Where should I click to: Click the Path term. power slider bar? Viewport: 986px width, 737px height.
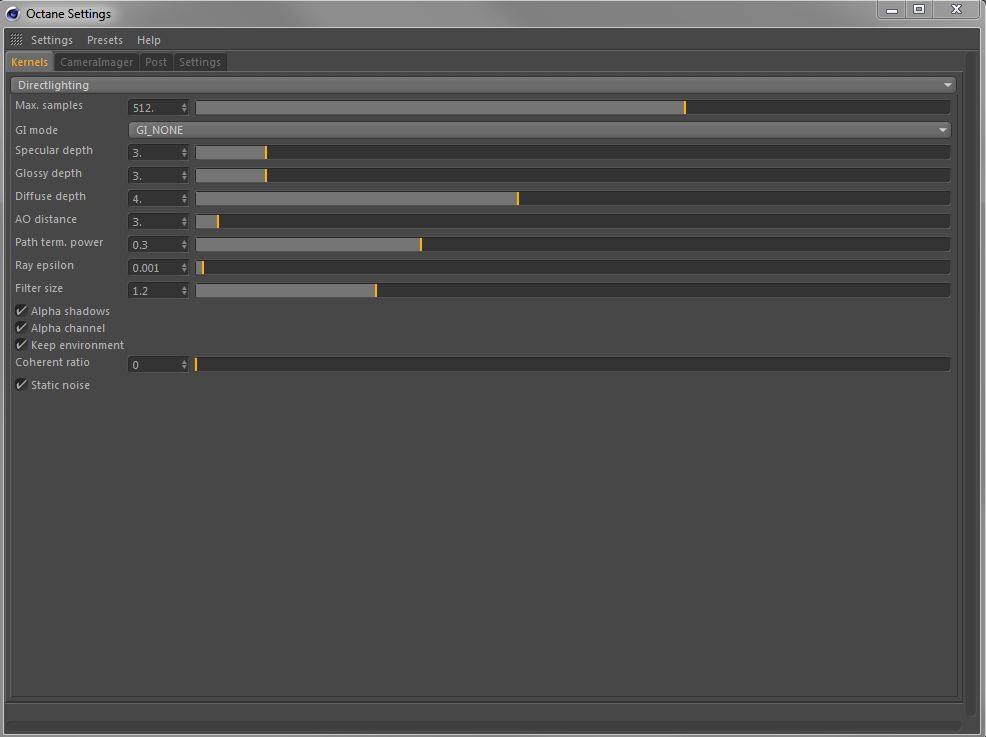tap(572, 245)
